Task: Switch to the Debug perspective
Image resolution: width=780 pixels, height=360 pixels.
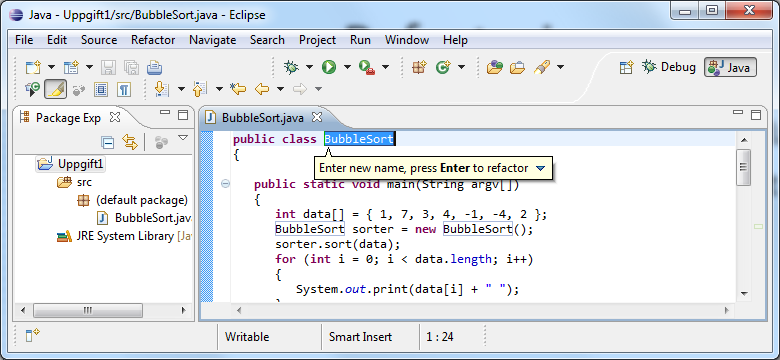Action: [669, 67]
